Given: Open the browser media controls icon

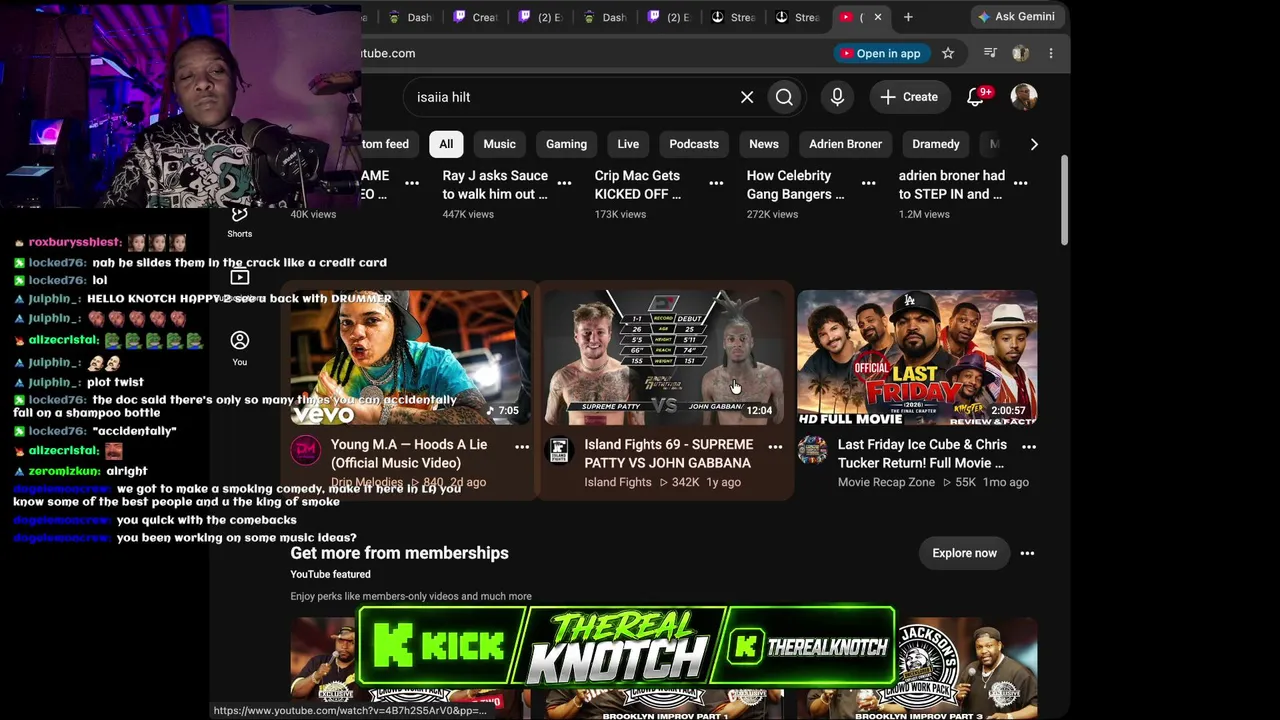Looking at the screenshot, I should (x=990, y=53).
